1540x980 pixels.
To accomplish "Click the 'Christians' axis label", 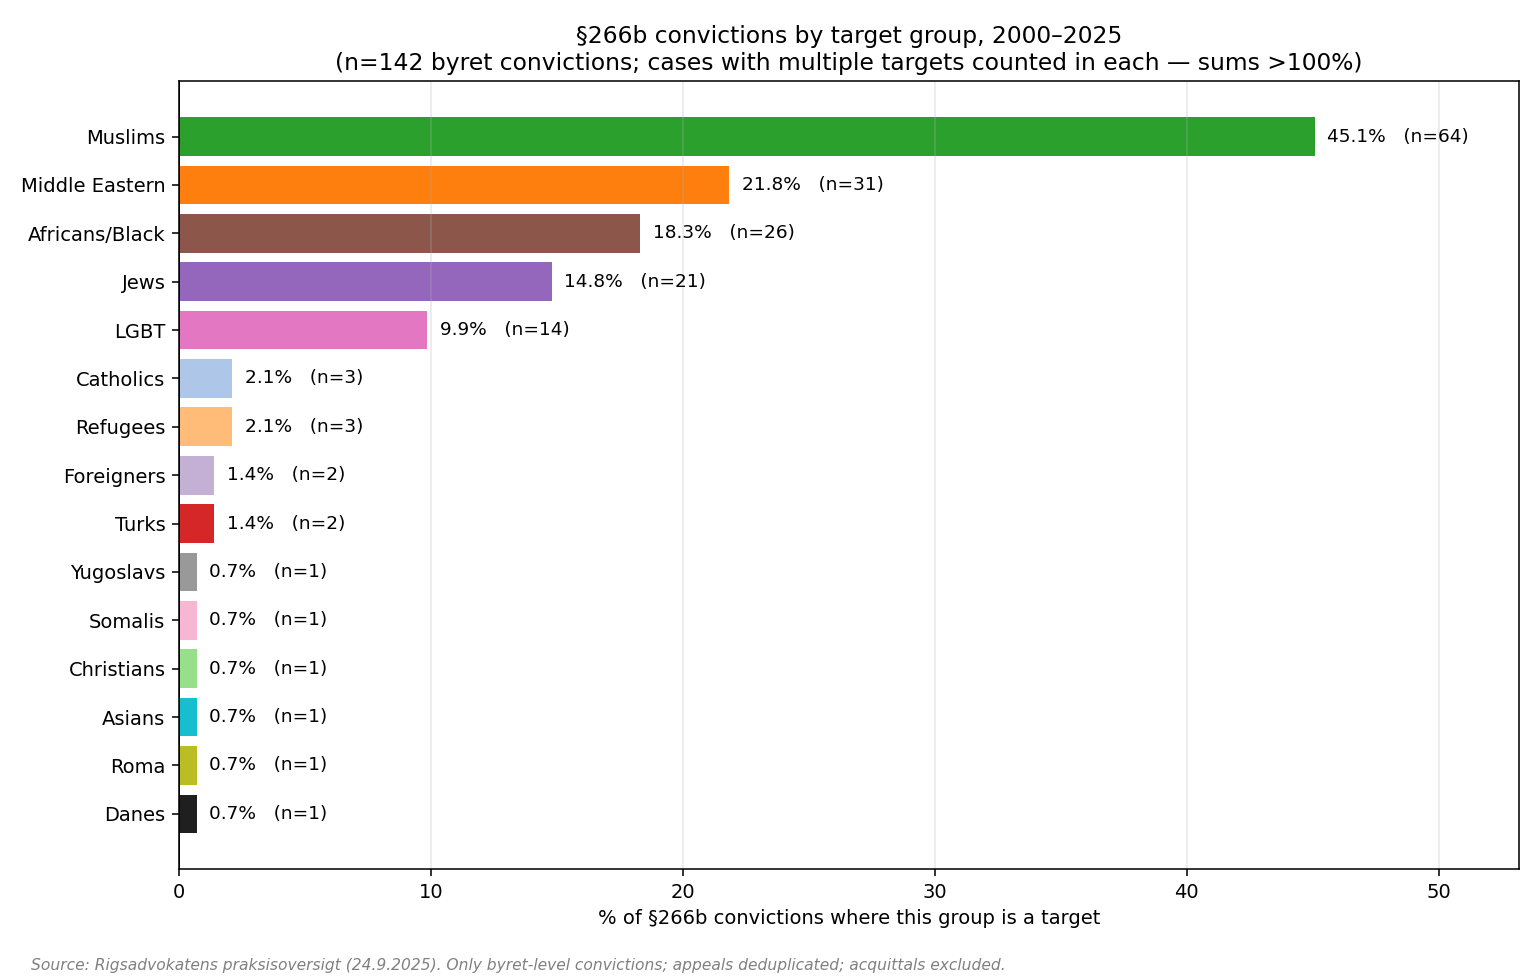I will [117, 669].
